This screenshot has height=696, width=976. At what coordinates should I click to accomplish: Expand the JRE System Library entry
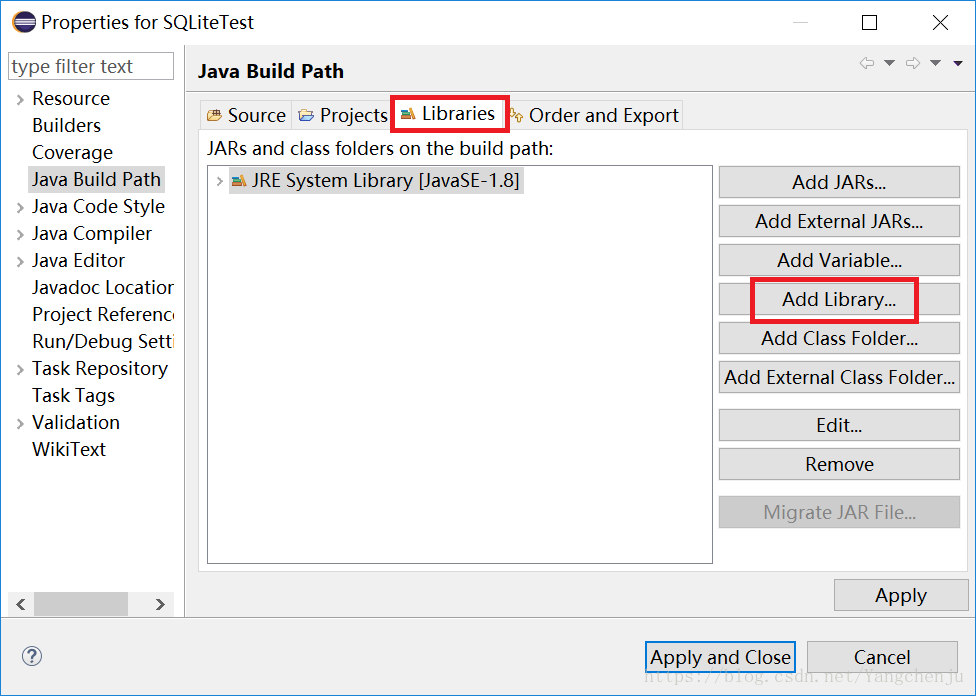pos(220,181)
